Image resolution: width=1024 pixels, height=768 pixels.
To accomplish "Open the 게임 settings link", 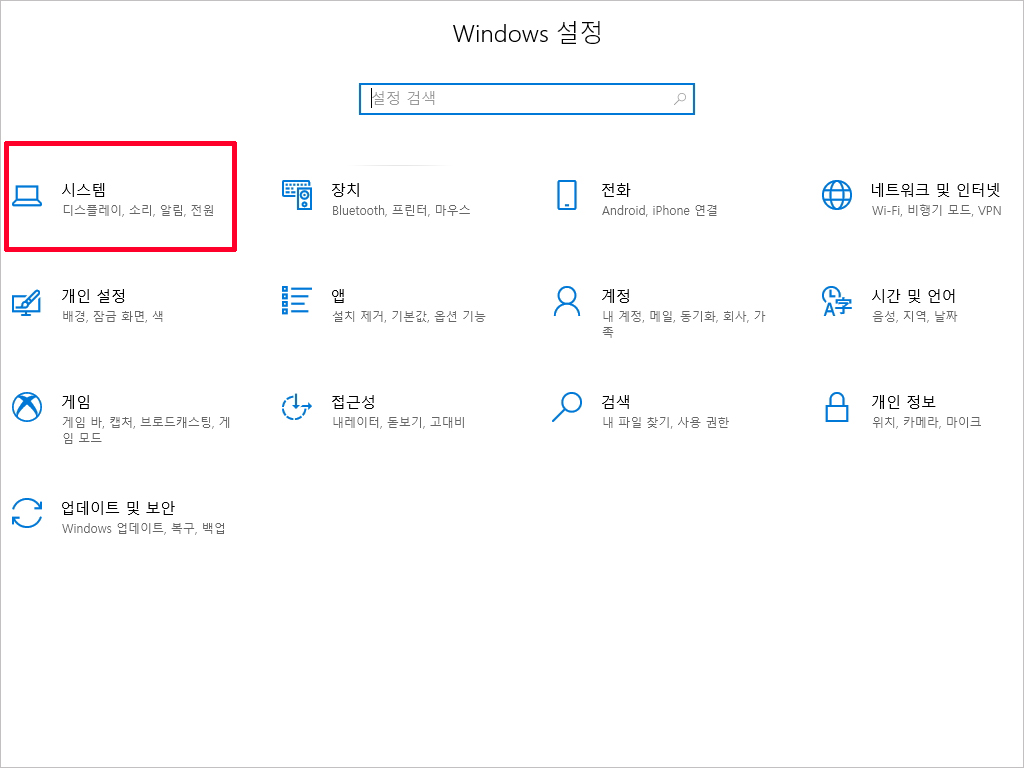I will (x=76, y=402).
